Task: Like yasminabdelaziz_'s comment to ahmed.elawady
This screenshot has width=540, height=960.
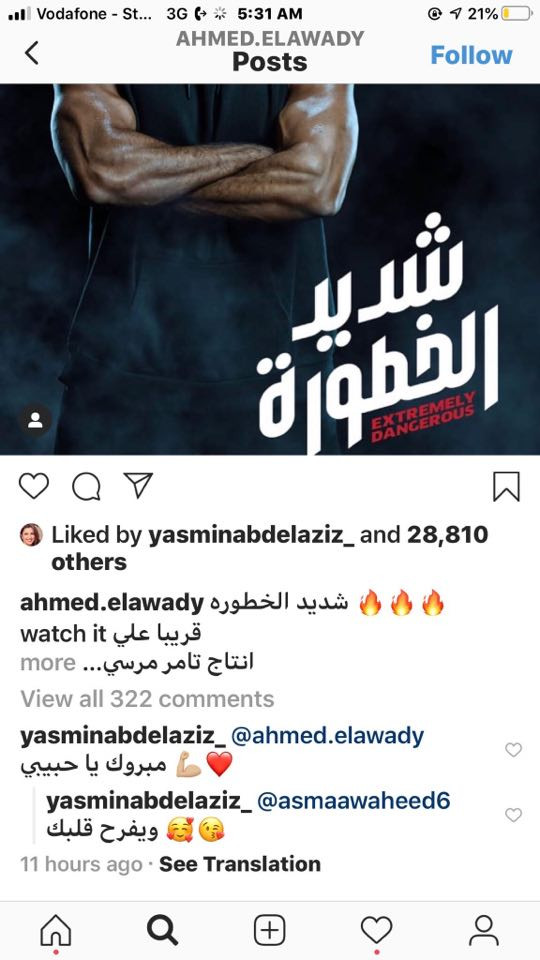Action: point(513,749)
